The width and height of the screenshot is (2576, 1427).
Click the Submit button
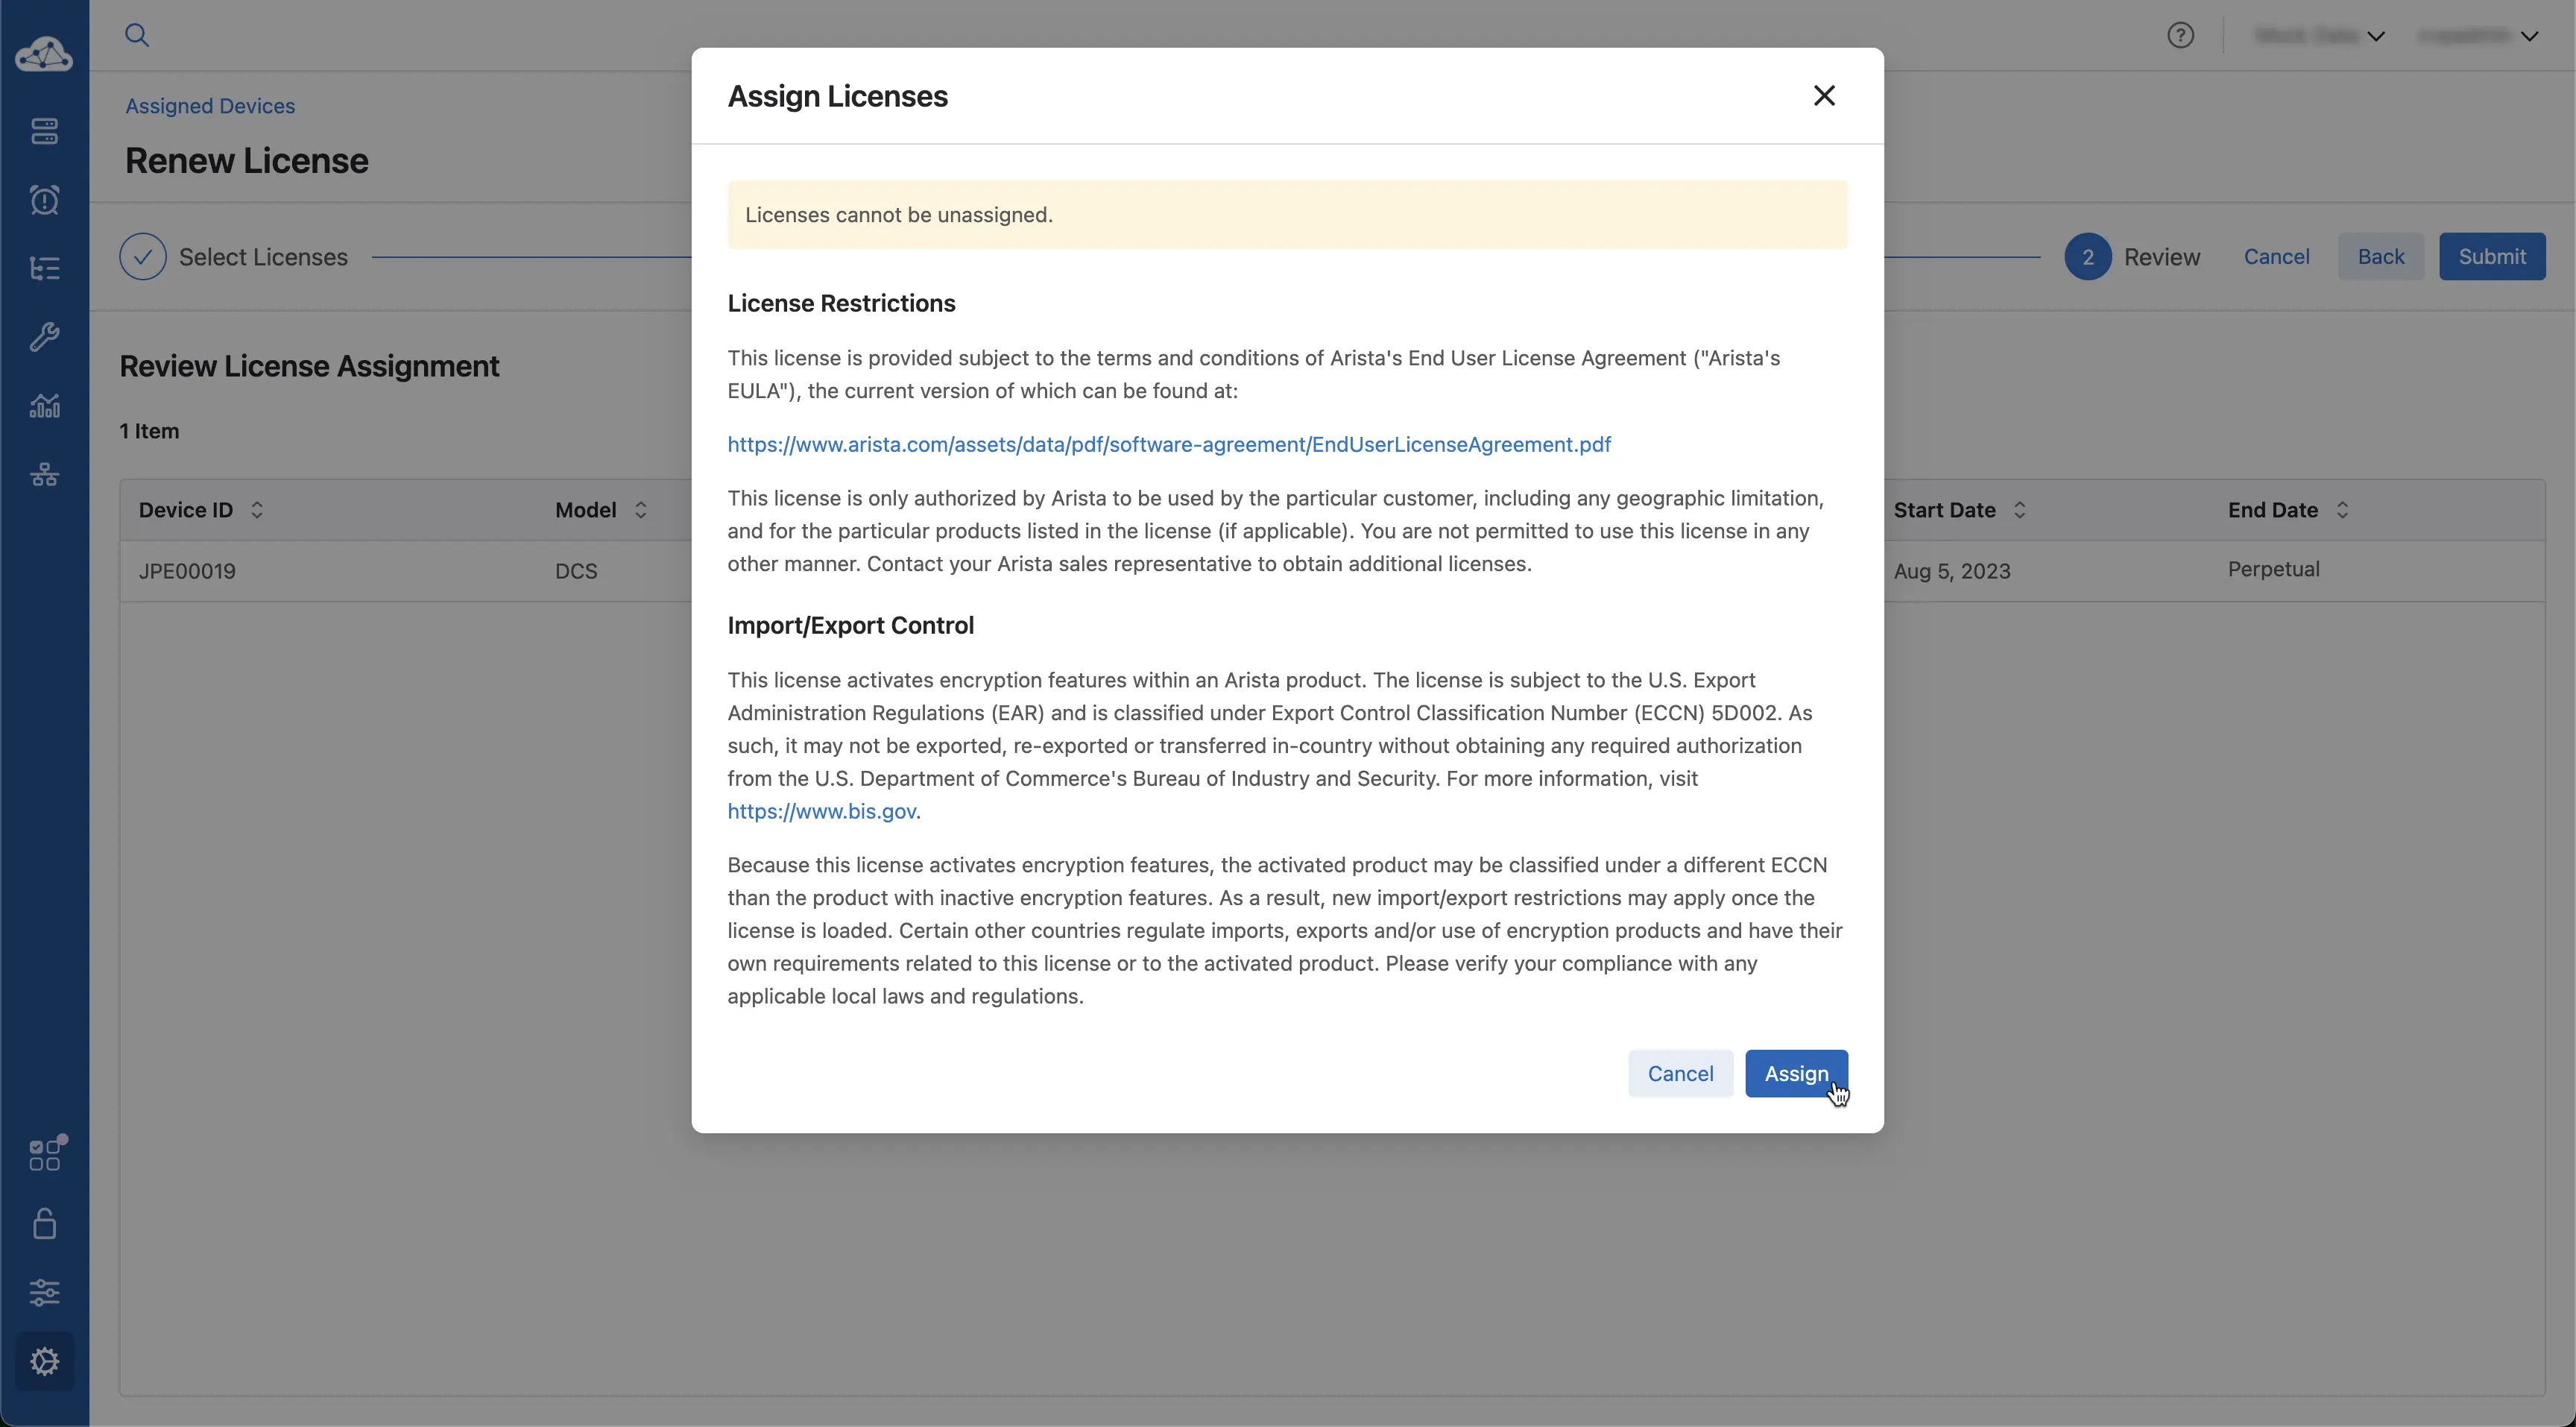click(x=2492, y=257)
